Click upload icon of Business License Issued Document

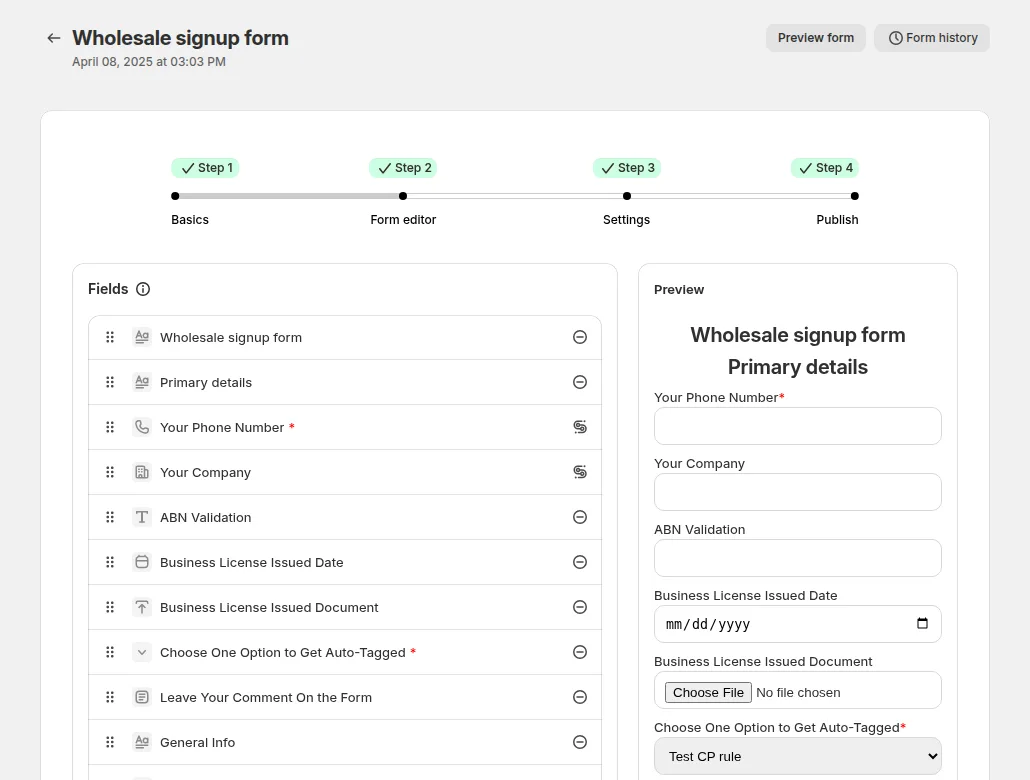pyautogui.click(x=142, y=607)
